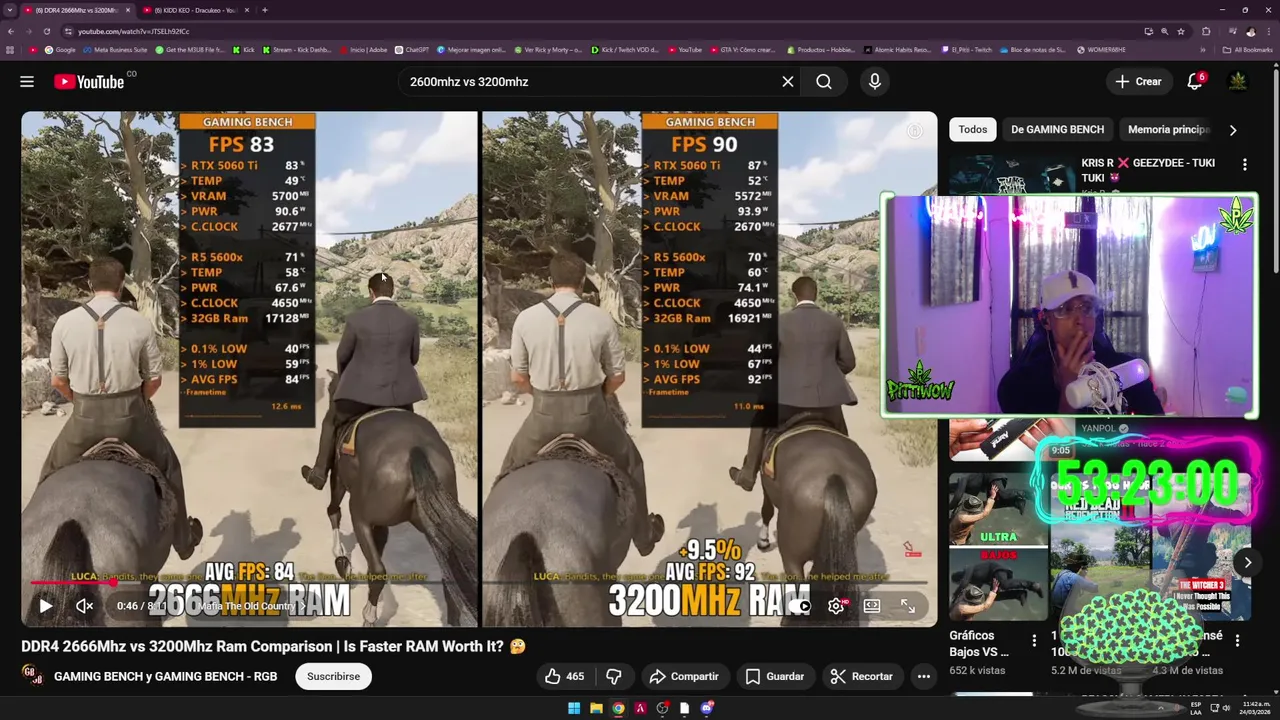Select the Todos filter chip
Image resolution: width=1280 pixels, height=720 pixels.
[x=972, y=129]
